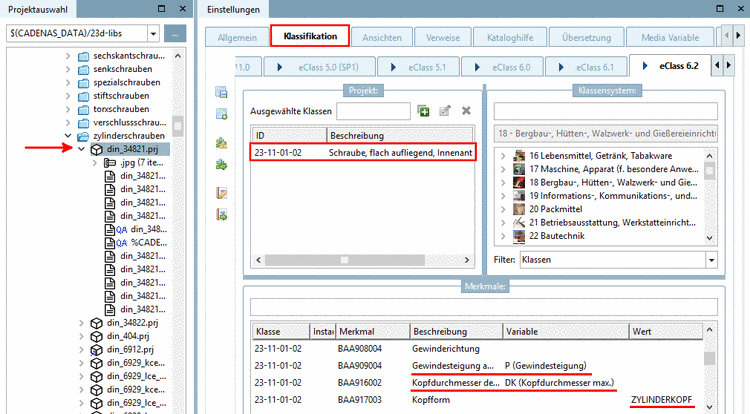
Task: Expand the spezialschrauben folder
Action: 68,83
